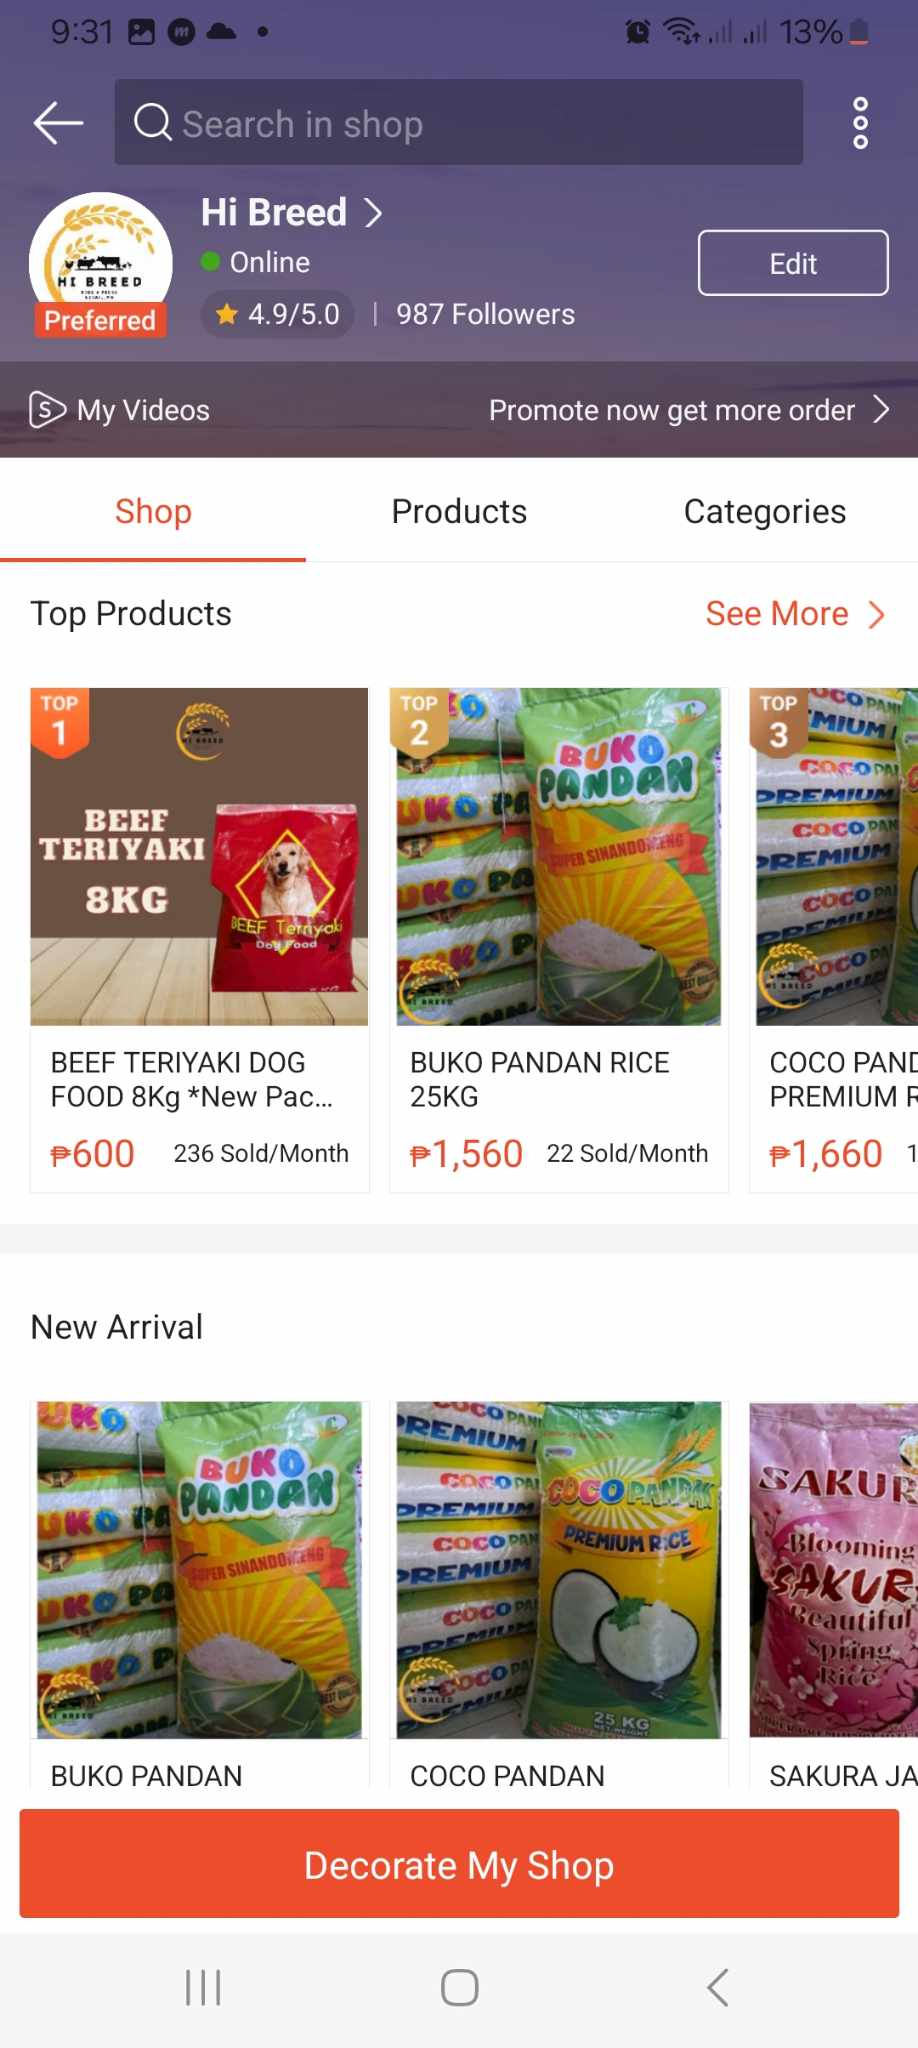Image resolution: width=918 pixels, height=2048 pixels.
Task: Switch to the Categories tab
Action: (x=764, y=512)
